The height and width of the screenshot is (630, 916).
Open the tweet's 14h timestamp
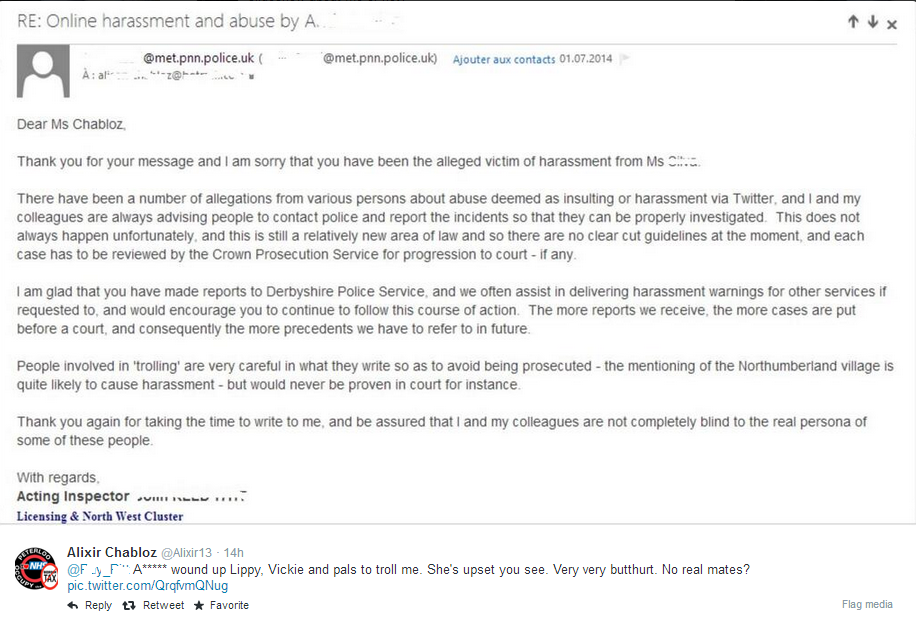click(x=233, y=553)
